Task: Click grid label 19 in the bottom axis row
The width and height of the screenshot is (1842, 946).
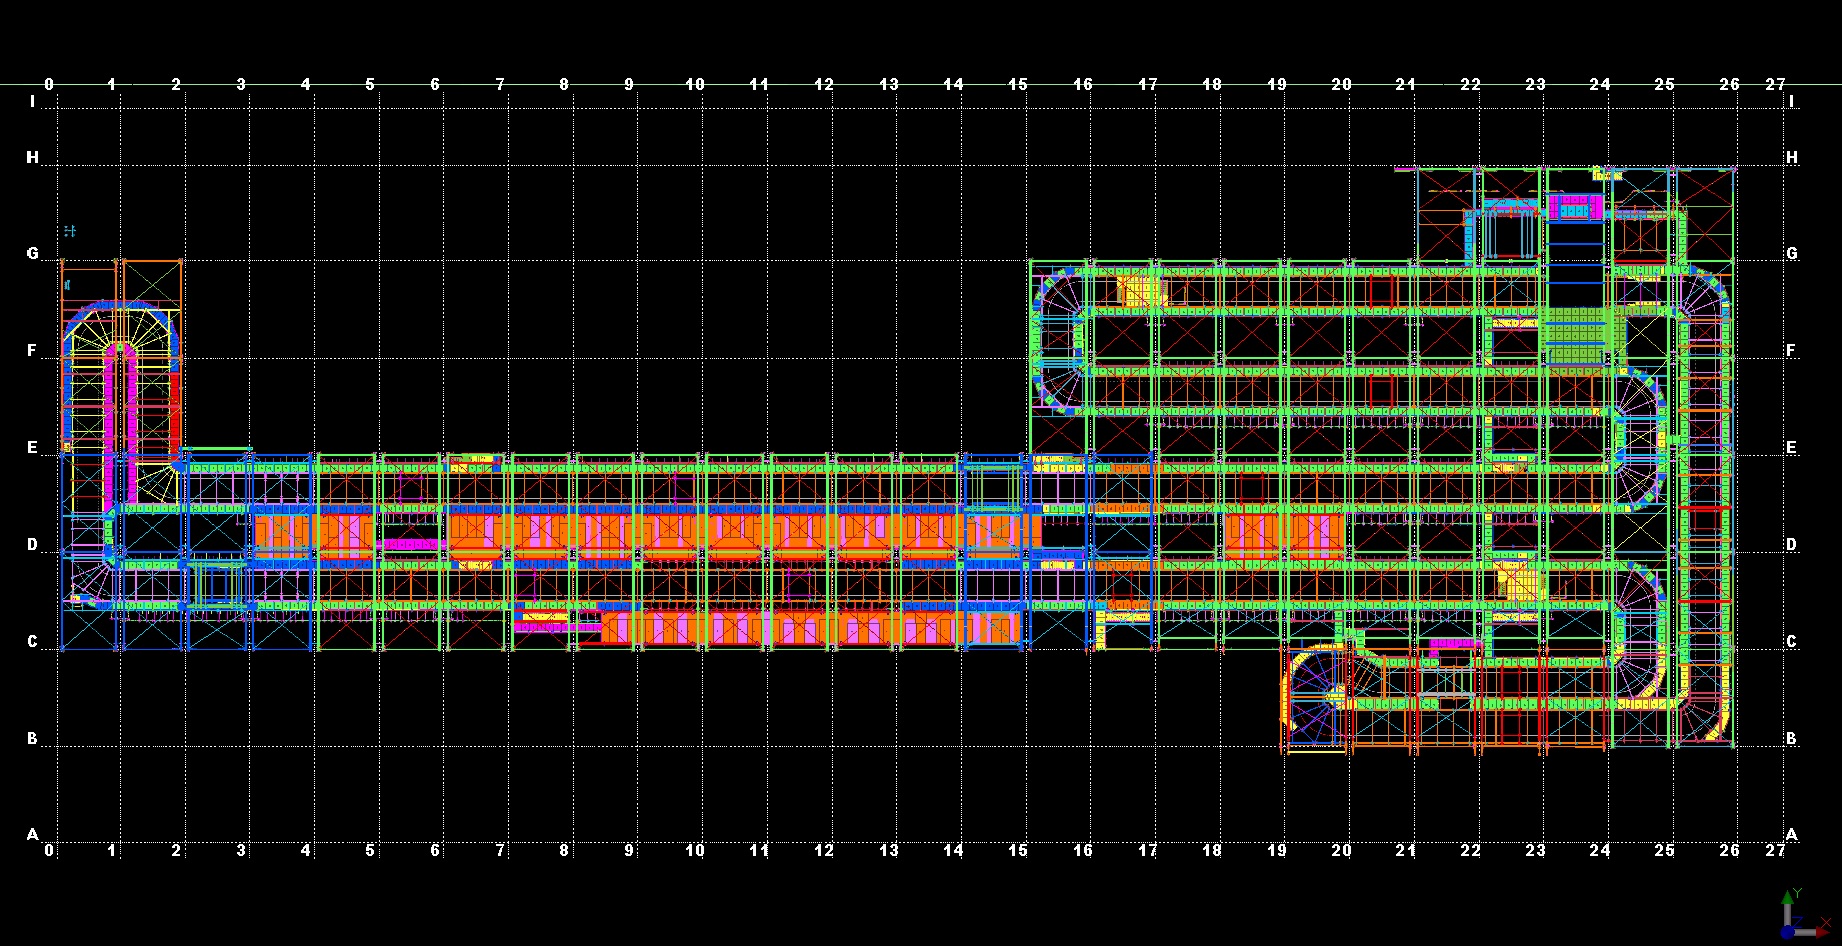Action: coord(1277,851)
